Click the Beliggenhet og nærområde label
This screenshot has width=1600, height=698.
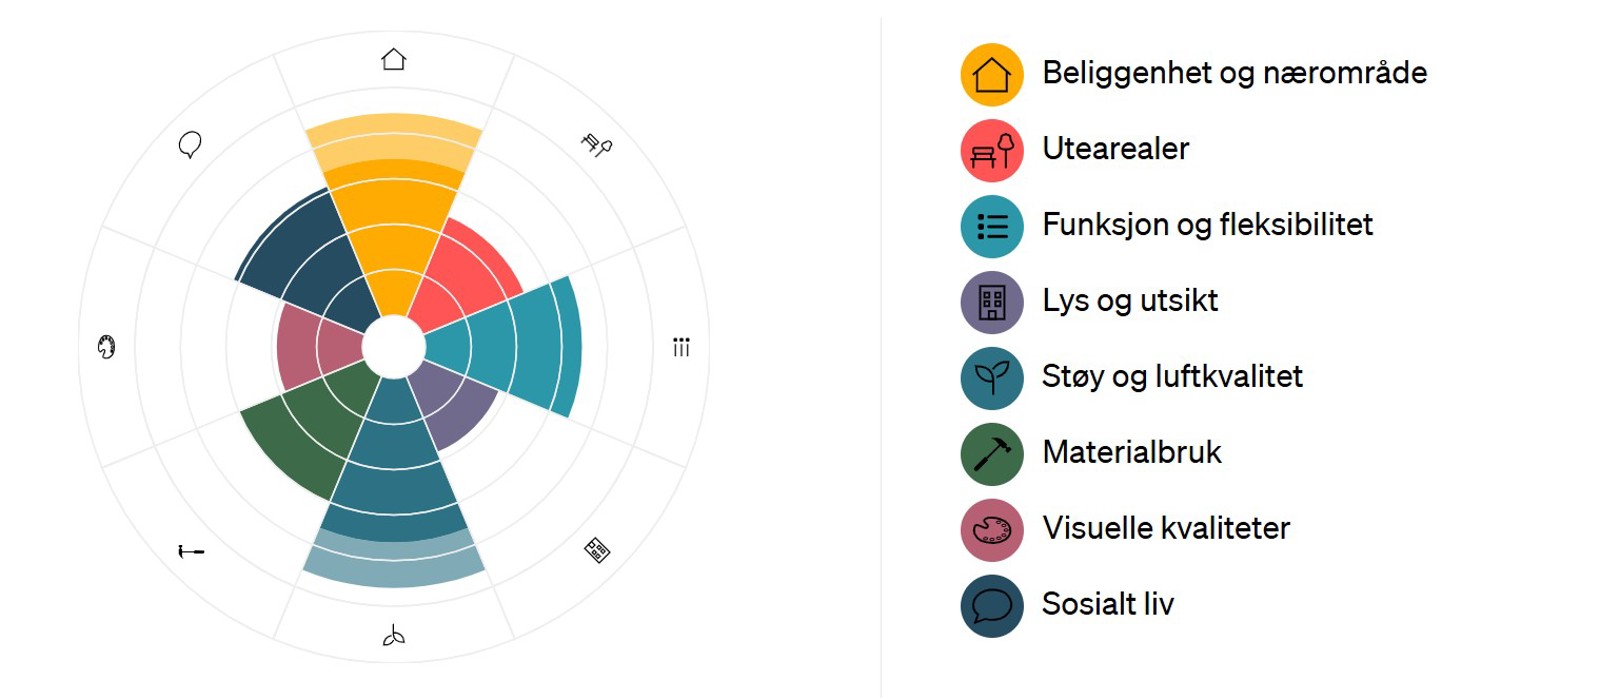(x=1234, y=73)
